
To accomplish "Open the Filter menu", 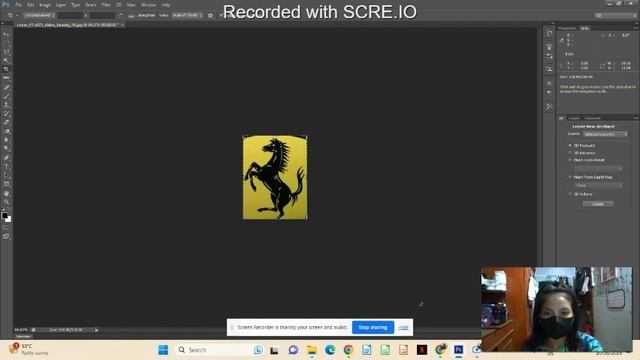I will tap(106, 5).
